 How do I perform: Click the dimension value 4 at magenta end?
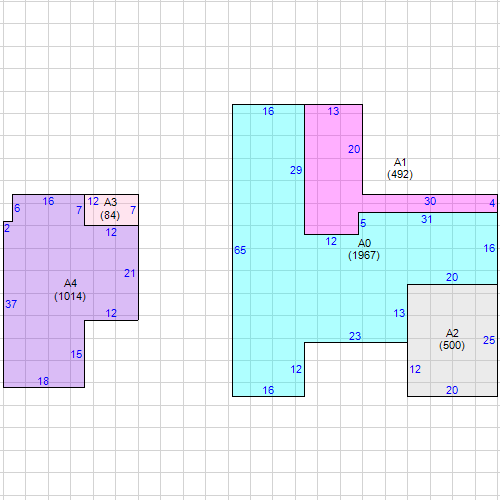pyautogui.click(x=492, y=203)
